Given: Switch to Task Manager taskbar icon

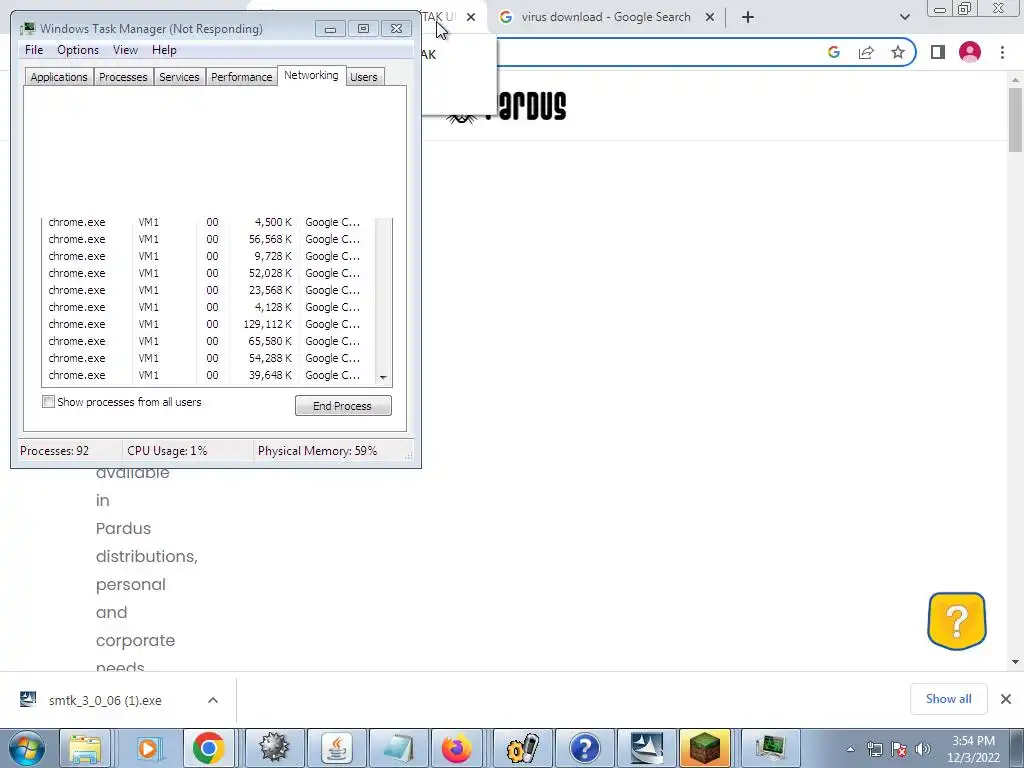Looking at the screenshot, I should click(x=771, y=748).
